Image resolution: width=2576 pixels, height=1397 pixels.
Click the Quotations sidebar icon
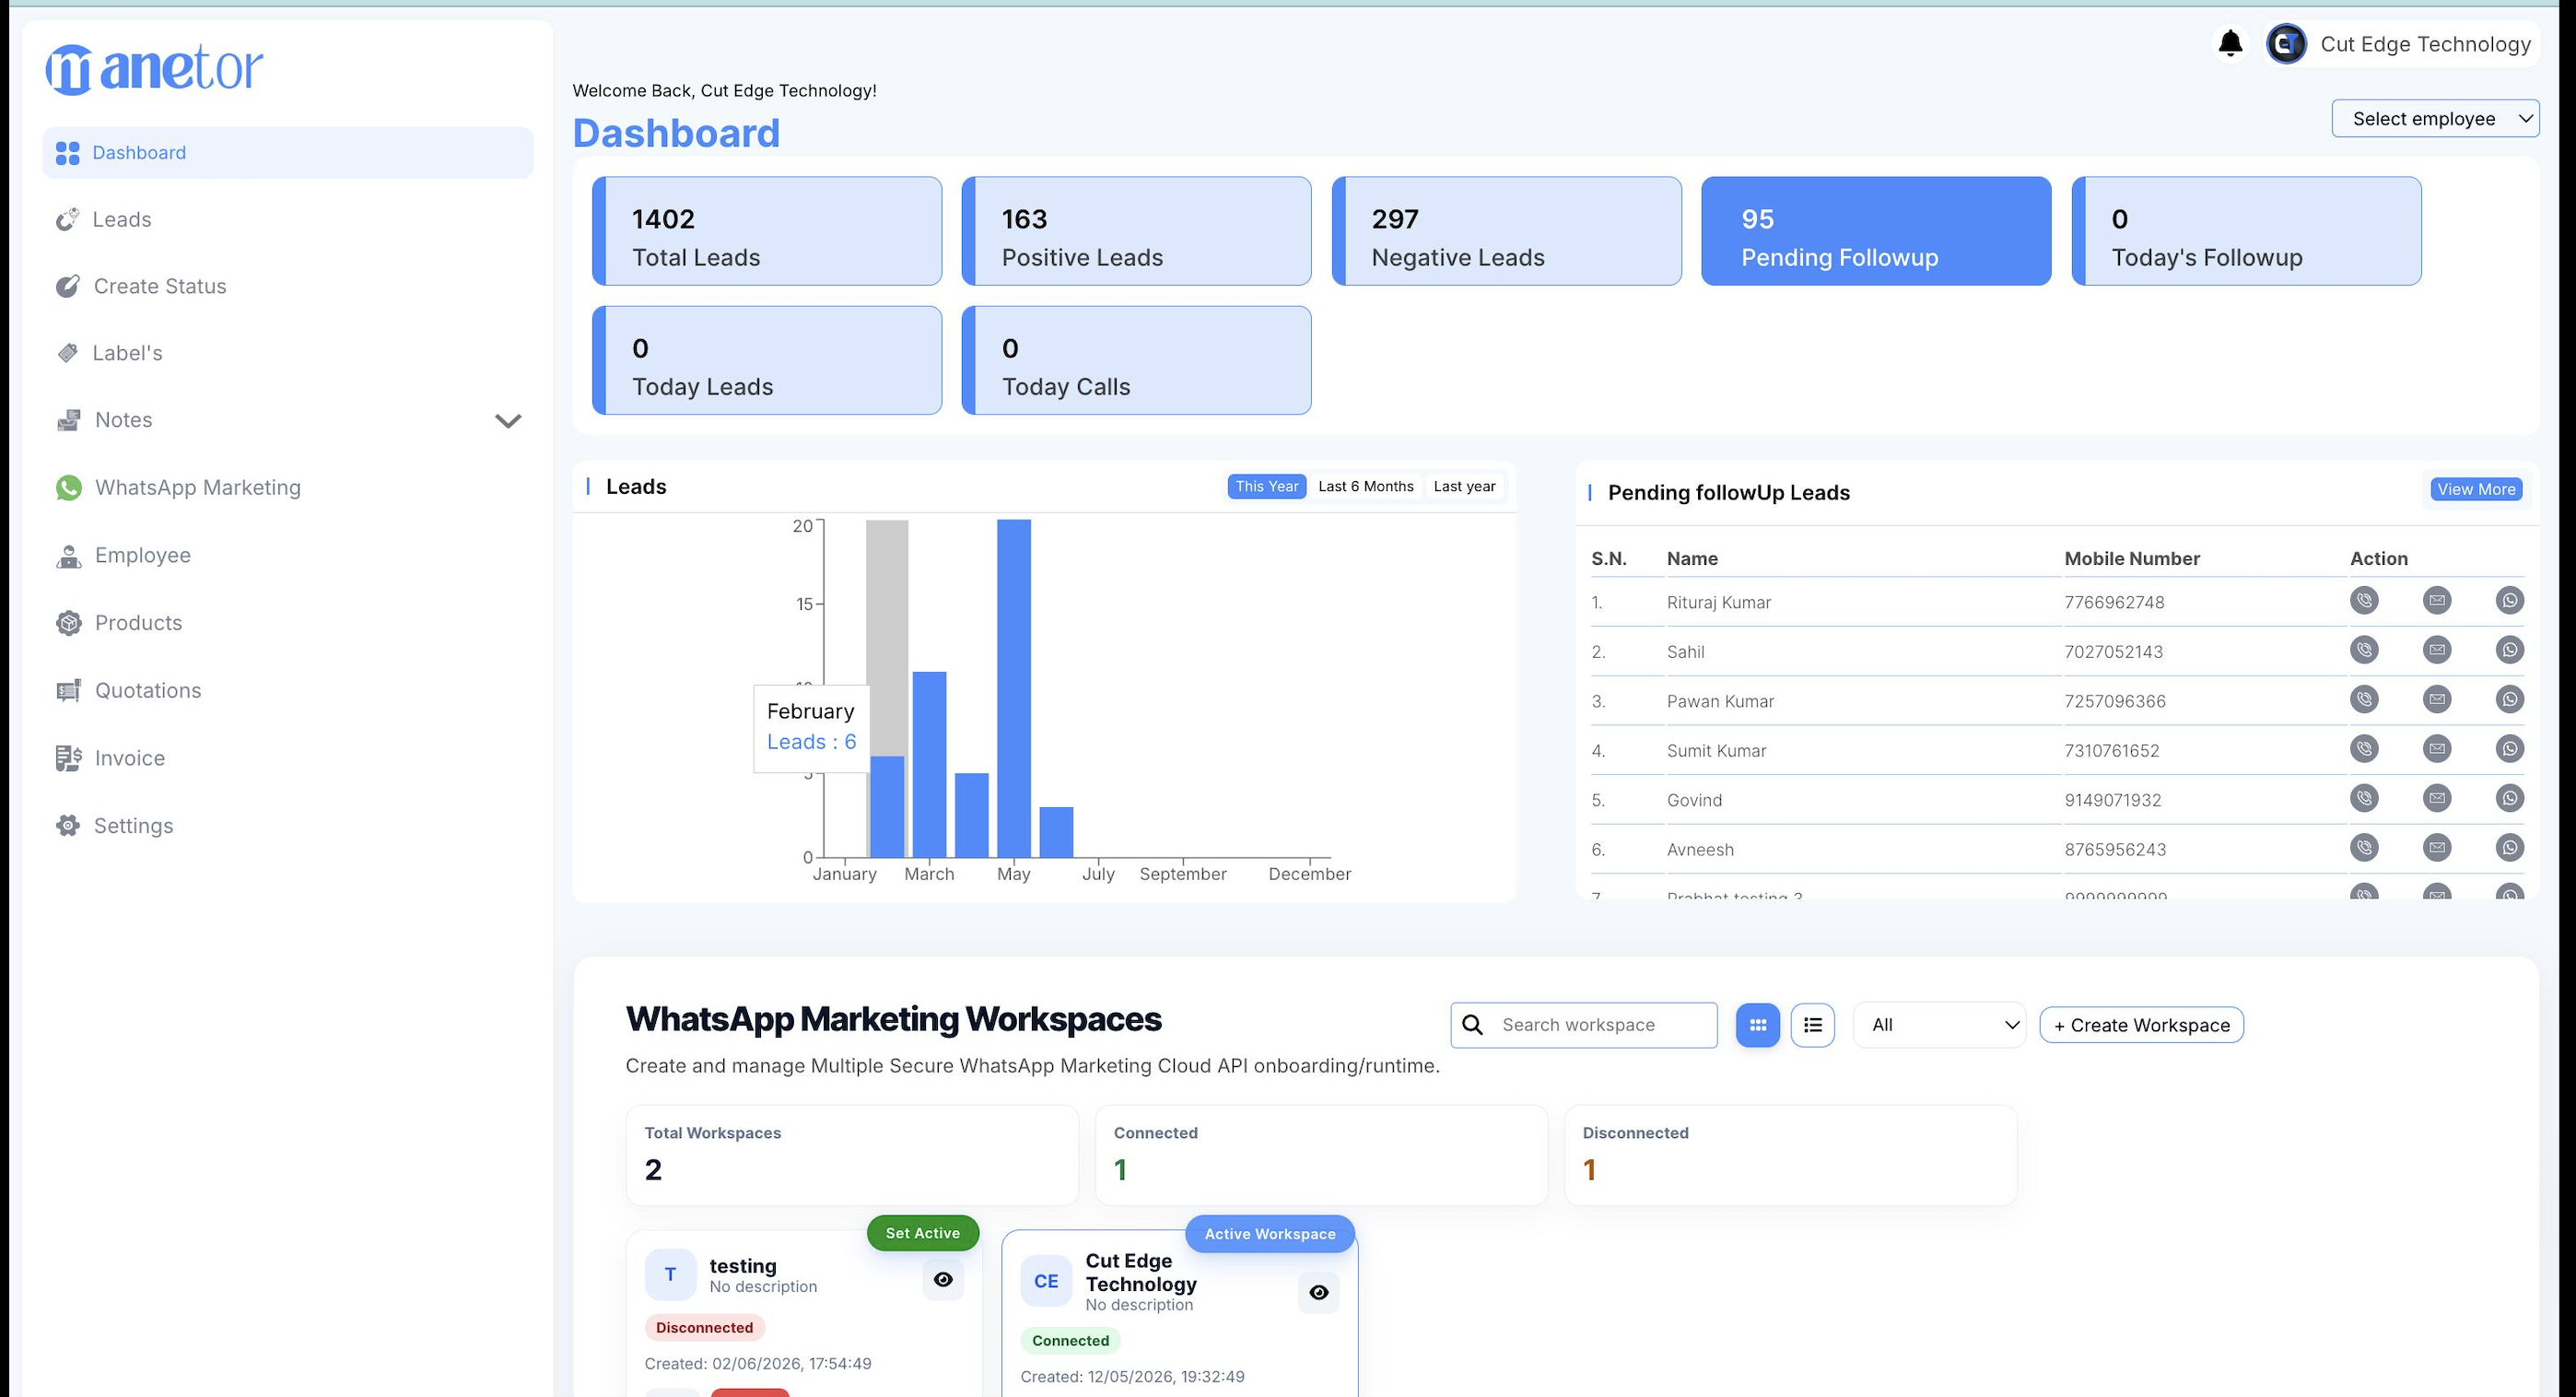pyautogui.click(x=68, y=691)
